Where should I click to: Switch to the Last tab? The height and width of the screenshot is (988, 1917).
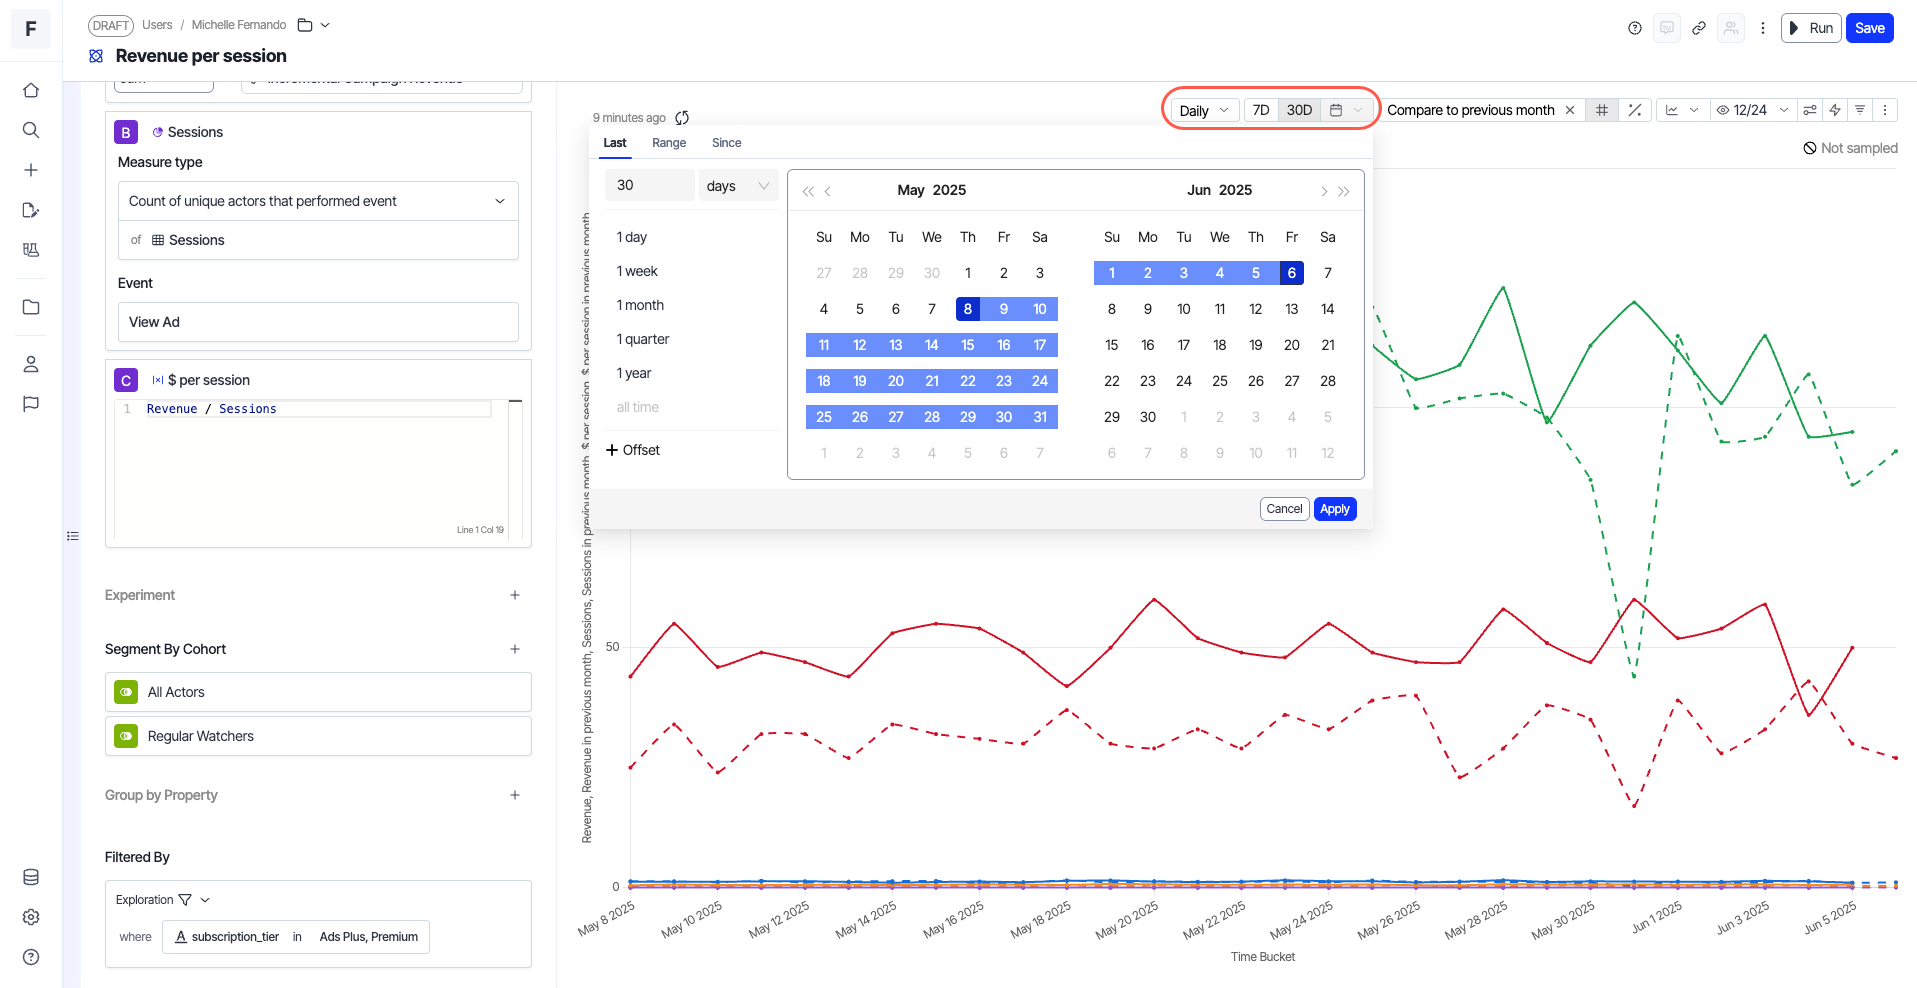tap(615, 143)
